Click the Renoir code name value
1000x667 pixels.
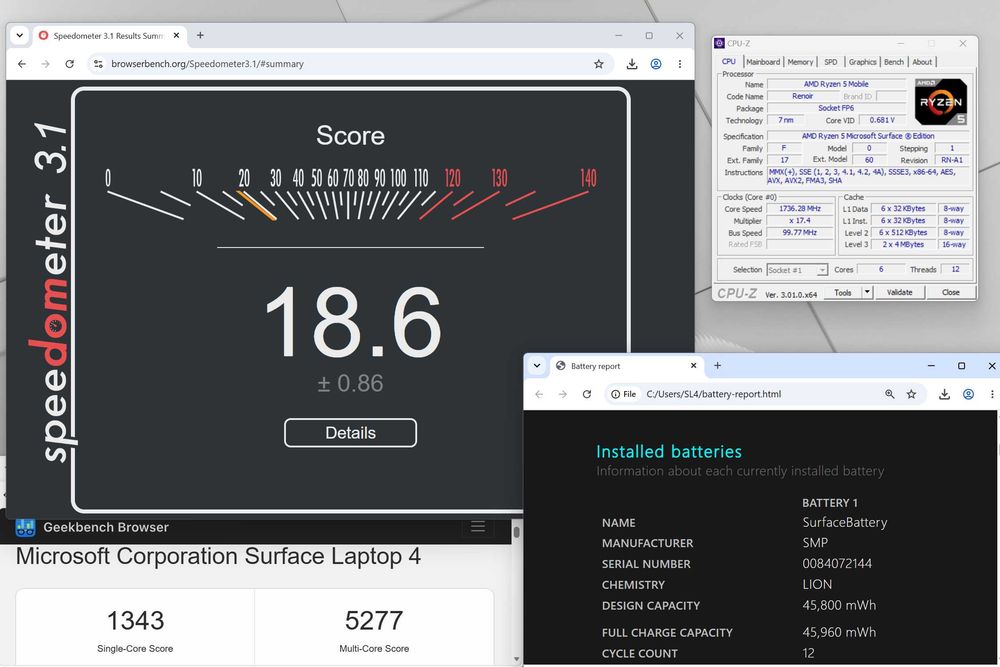(802, 96)
